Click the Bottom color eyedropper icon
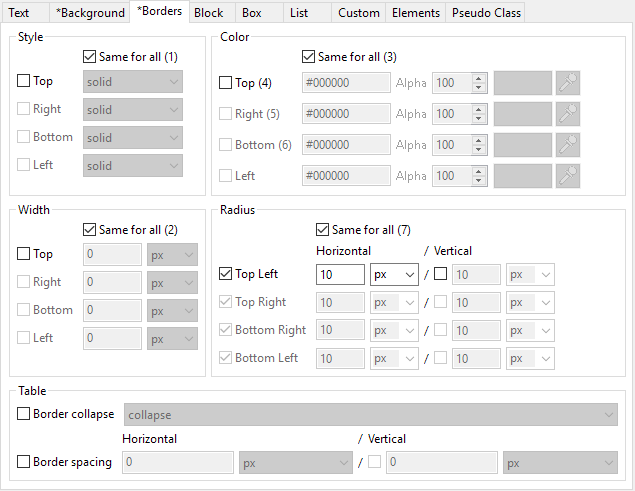Image resolution: width=635 pixels, height=491 pixels. point(569,145)
